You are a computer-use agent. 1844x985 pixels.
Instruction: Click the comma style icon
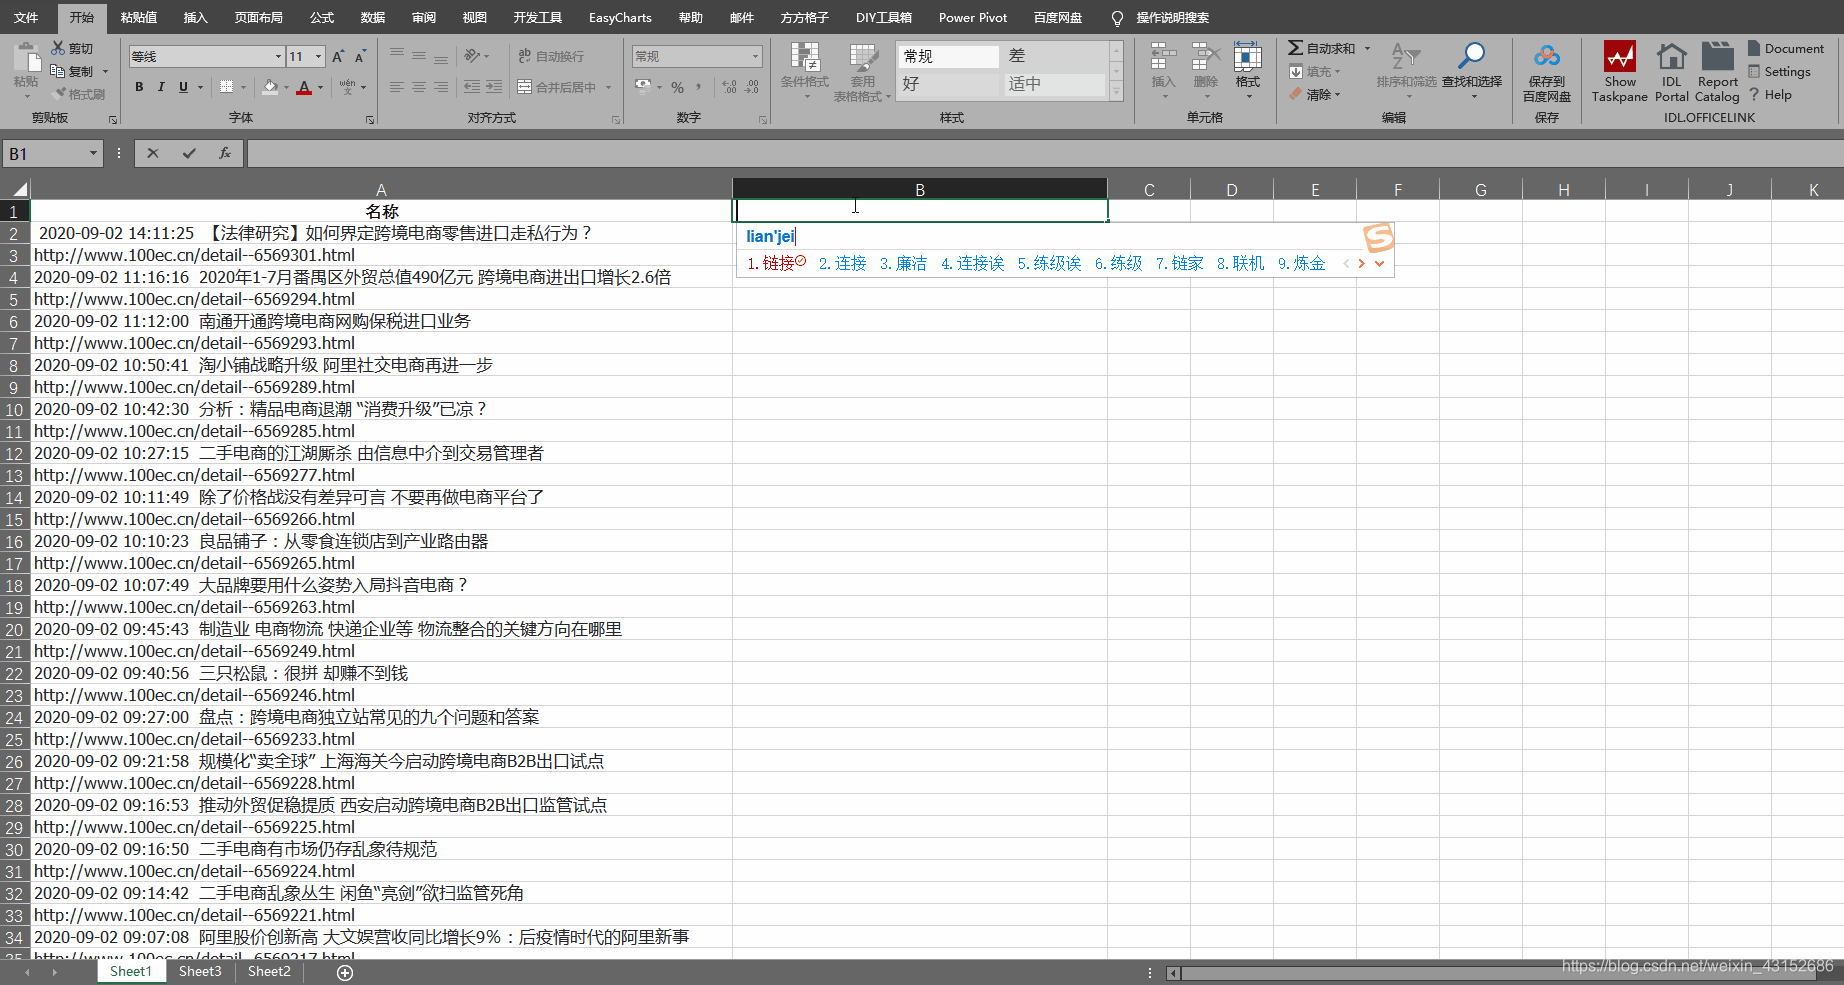698,87
